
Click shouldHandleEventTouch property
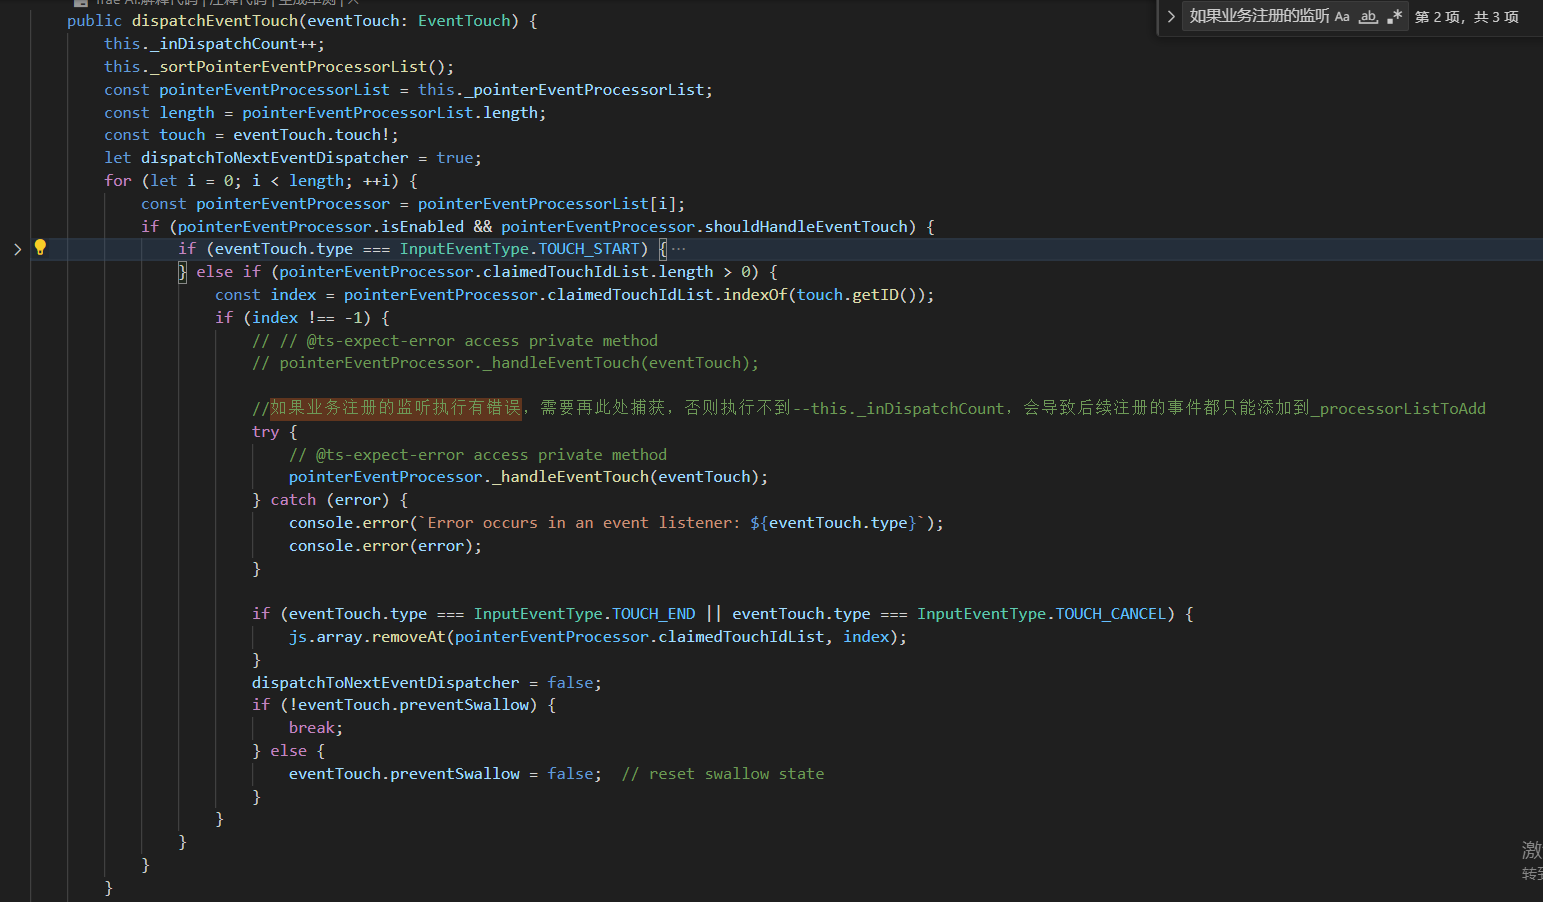806,227
